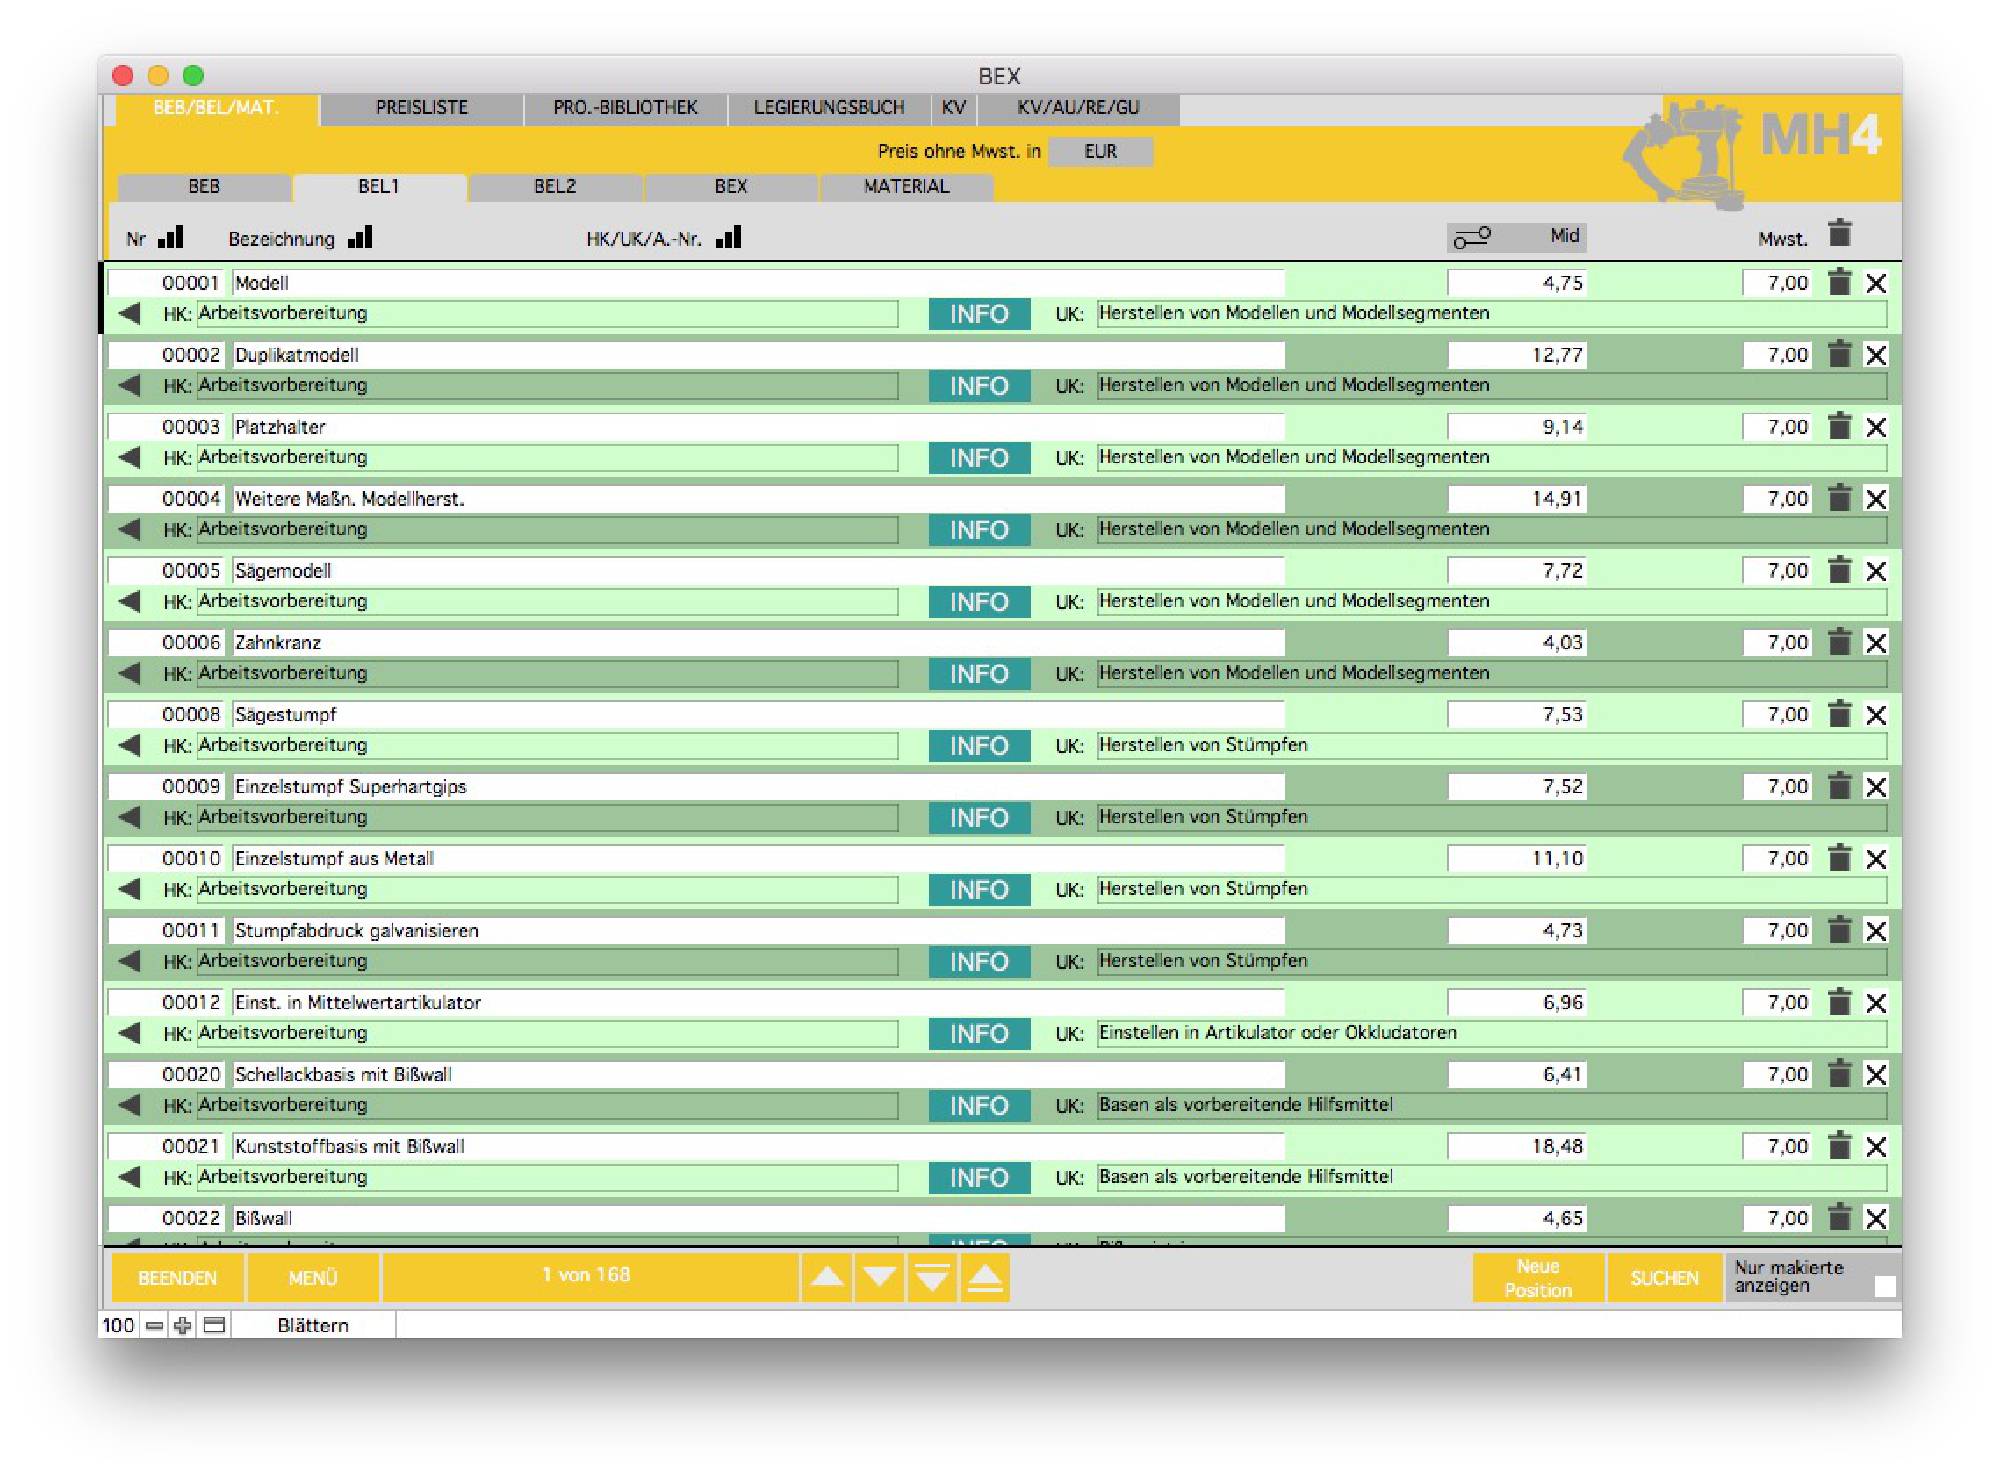The height and width of the screenshot is (1478, 2000).
Task: Click the header trash icon next to Mwst.
Action: point(1839,233)
